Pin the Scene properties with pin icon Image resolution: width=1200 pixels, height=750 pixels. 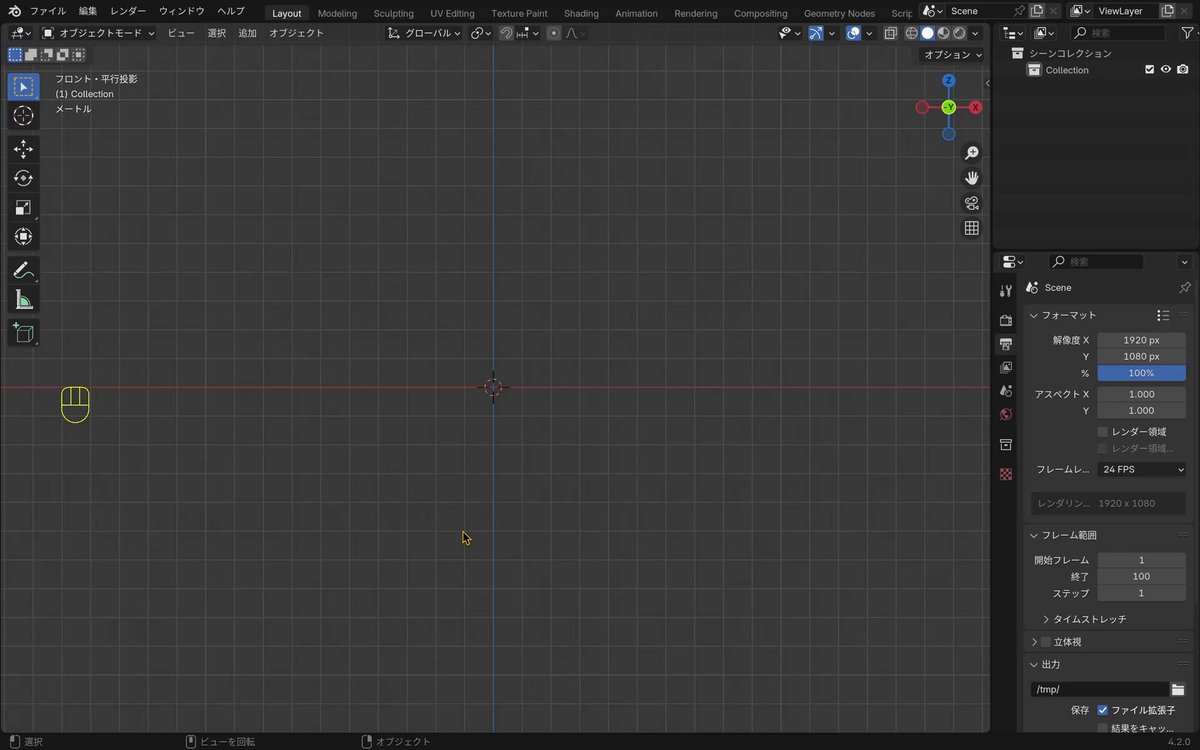point(1185,287)
